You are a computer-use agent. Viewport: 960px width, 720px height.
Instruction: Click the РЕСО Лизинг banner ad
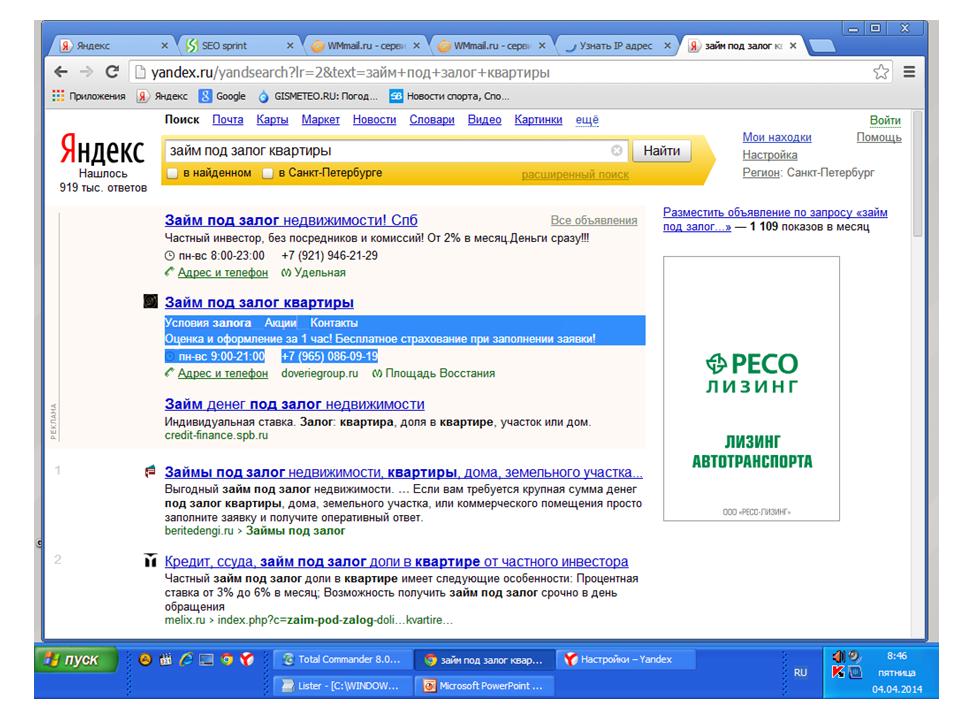751,389
